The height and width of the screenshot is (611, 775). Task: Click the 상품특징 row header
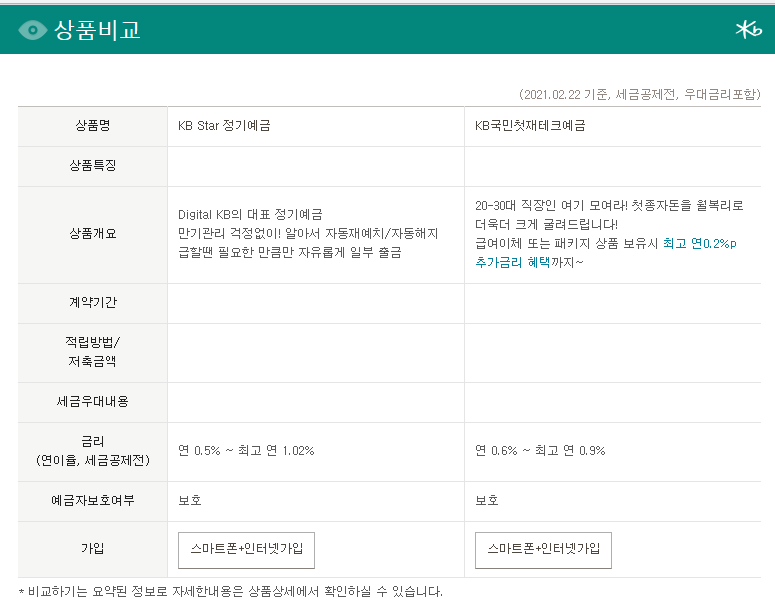92,165
